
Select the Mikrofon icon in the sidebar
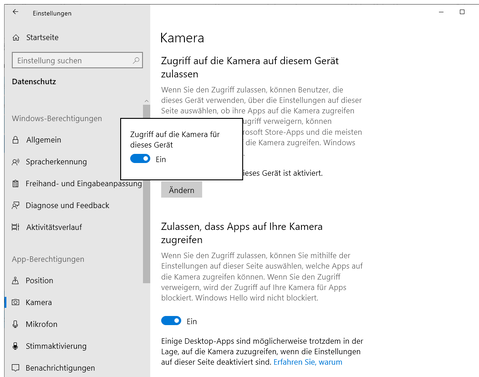tap(15, 324)
